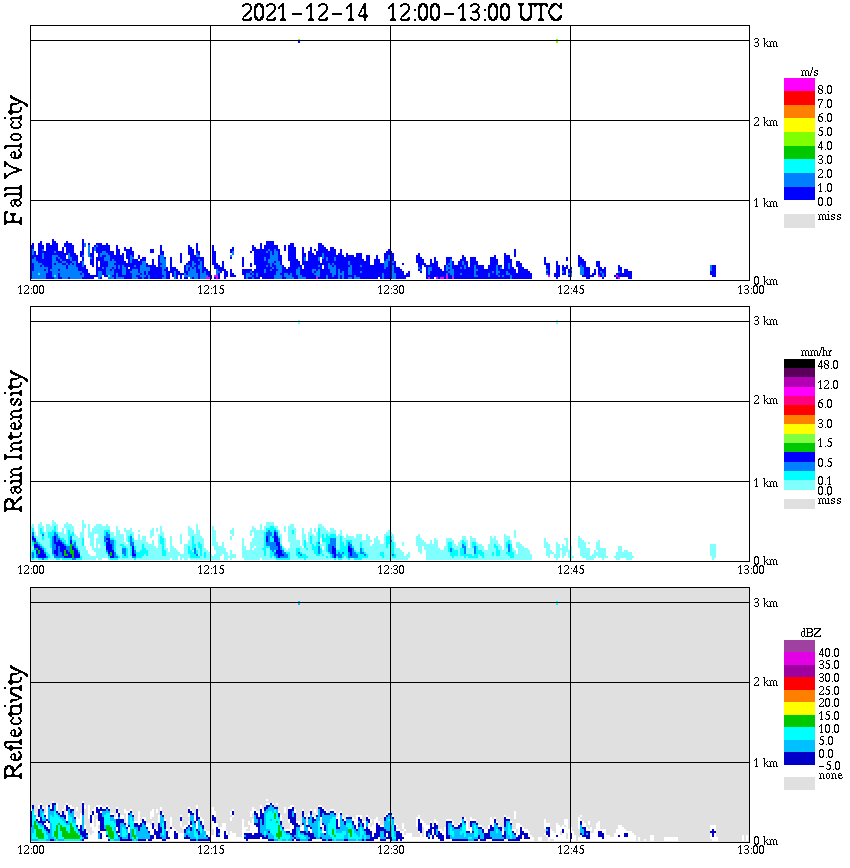The image size is (850, 868).
Task: Click the plot title with the date 2021-12-14
Action: click(x=401, y=12)
